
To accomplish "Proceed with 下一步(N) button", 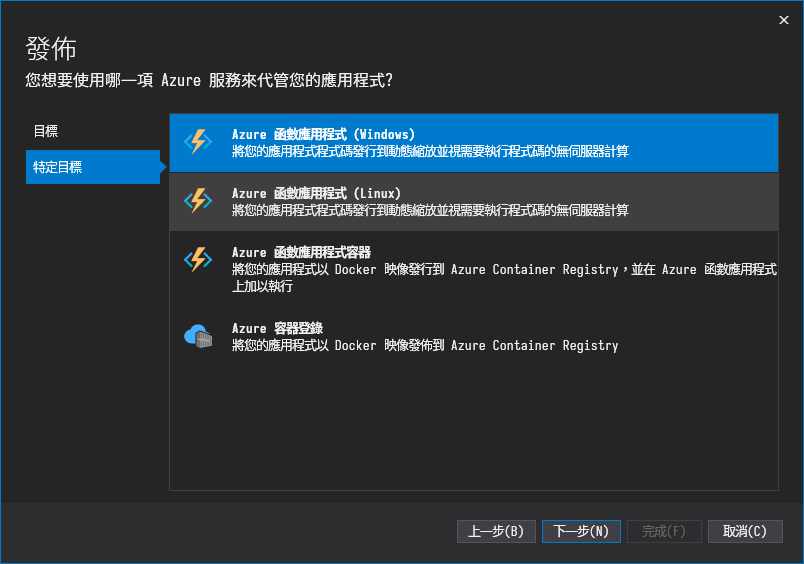I will [x=581, y=531].
